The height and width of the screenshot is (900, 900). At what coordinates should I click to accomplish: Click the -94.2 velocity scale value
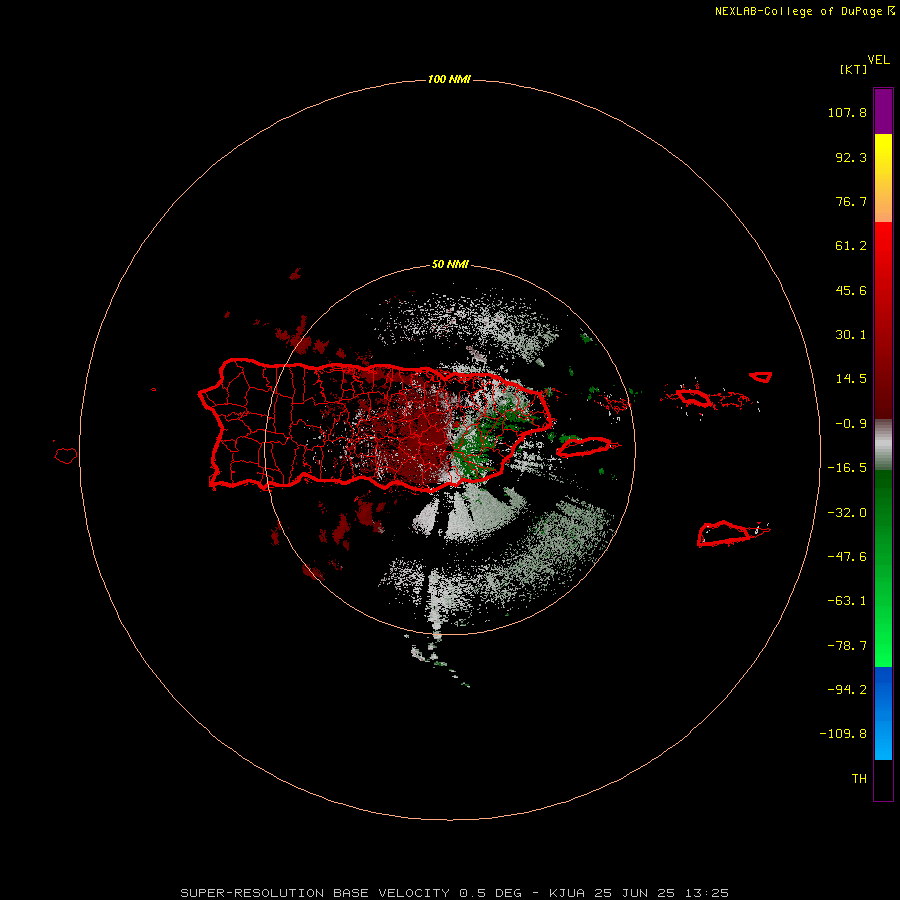[847, 689]
